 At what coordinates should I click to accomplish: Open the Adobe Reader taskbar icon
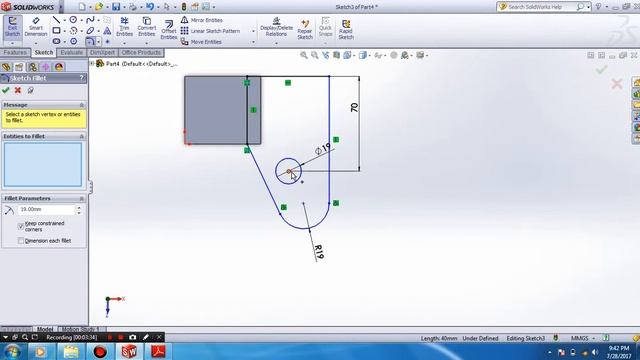[158, 351]
